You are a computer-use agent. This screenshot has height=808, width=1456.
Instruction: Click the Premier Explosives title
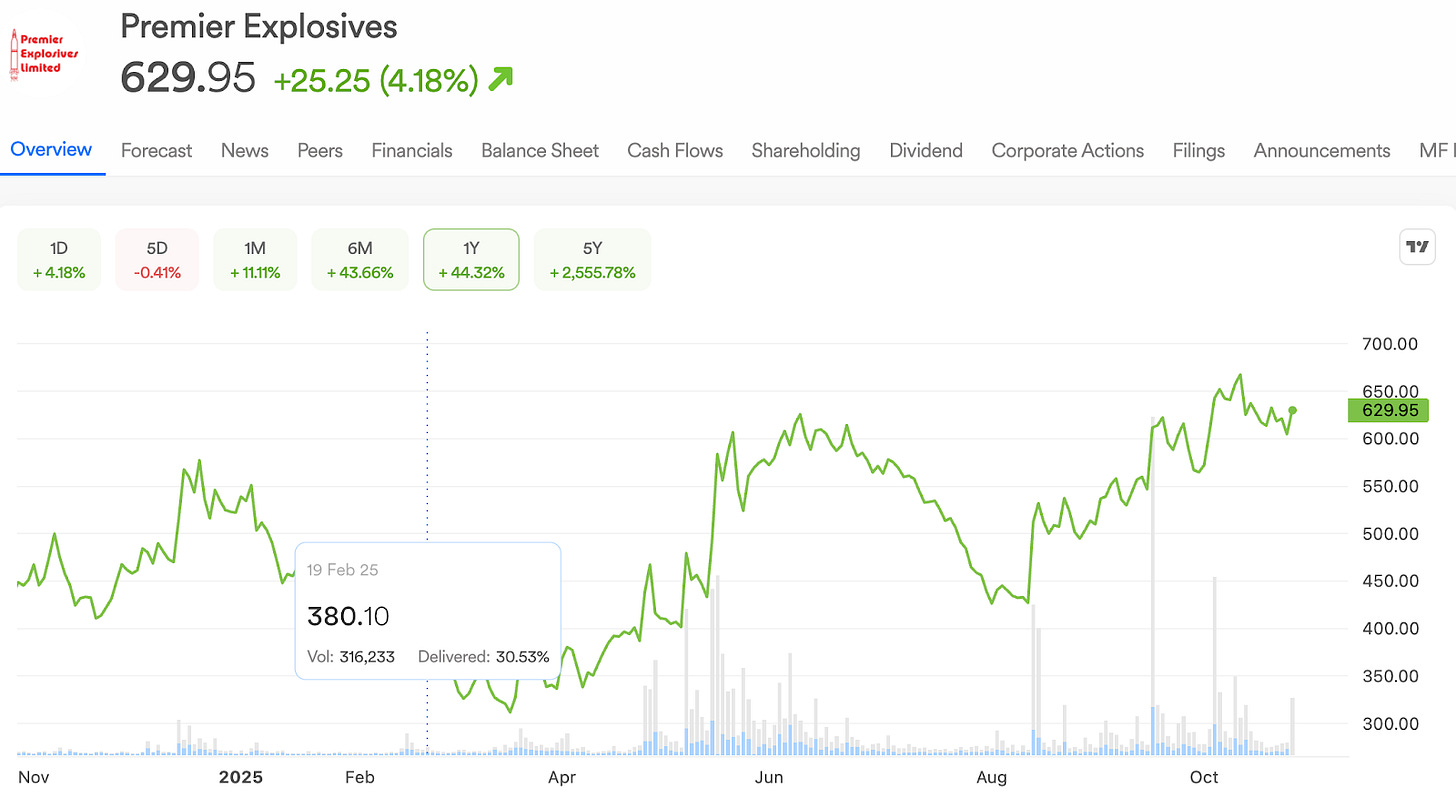(x=259, y=26)
